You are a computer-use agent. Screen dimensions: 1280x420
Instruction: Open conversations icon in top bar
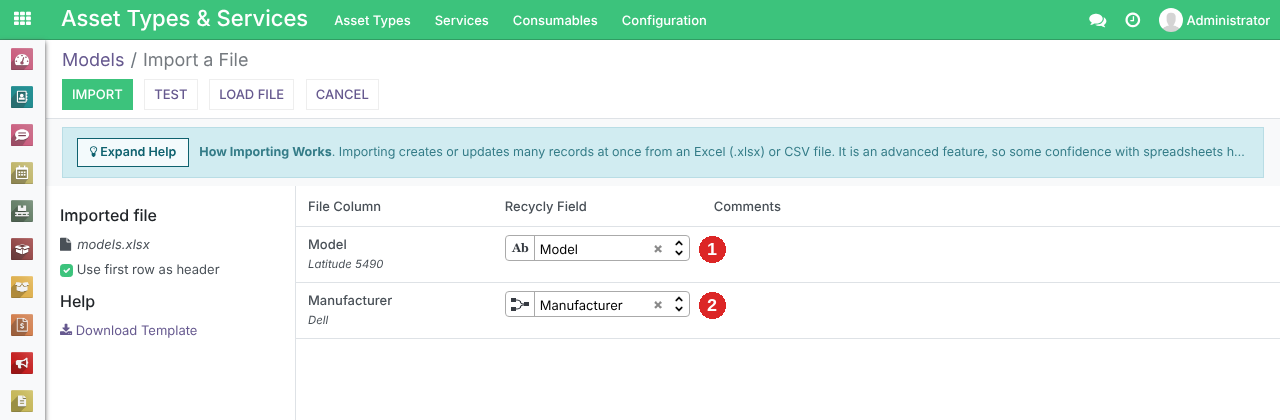(1097, 20)
